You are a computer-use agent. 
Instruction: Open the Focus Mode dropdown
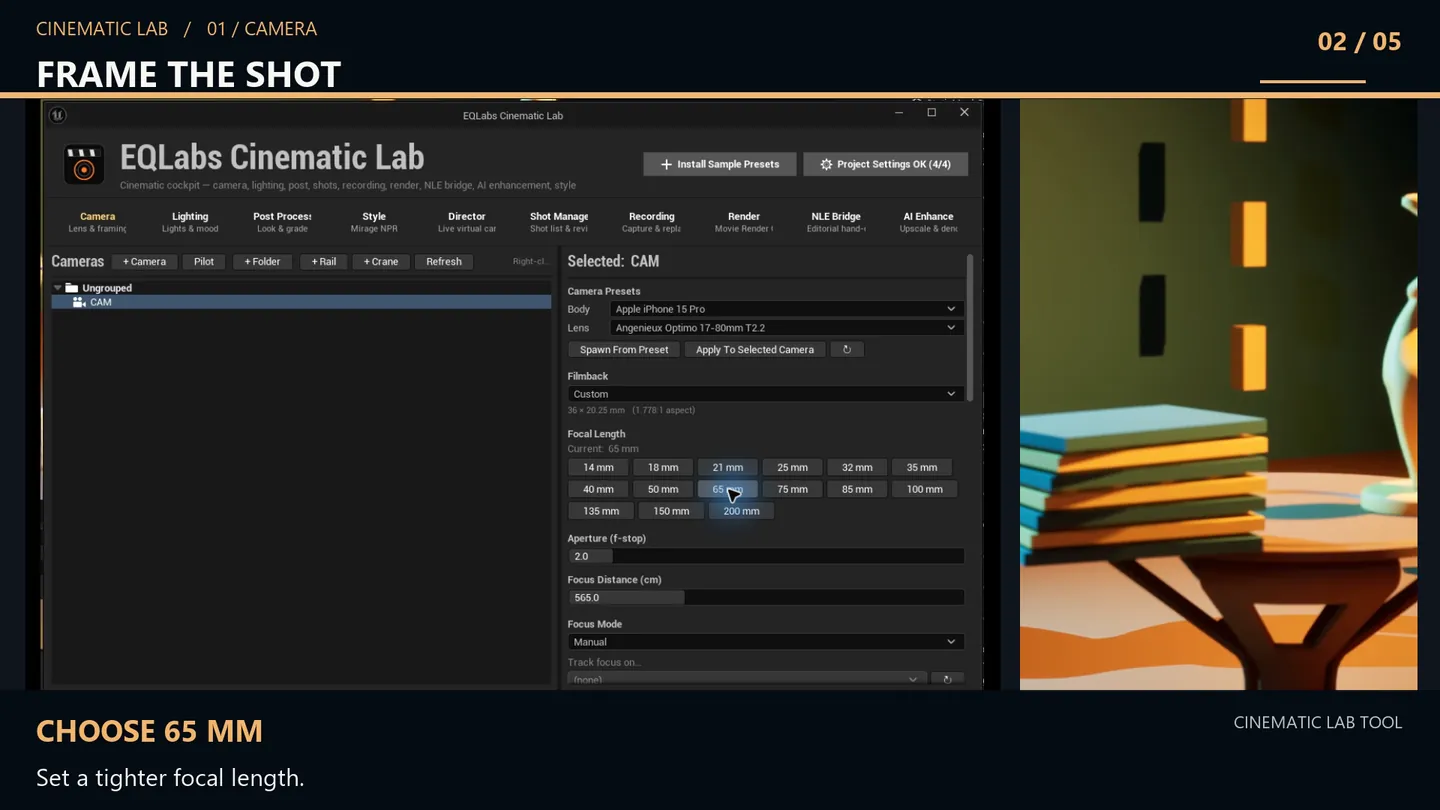coord(765,642)
